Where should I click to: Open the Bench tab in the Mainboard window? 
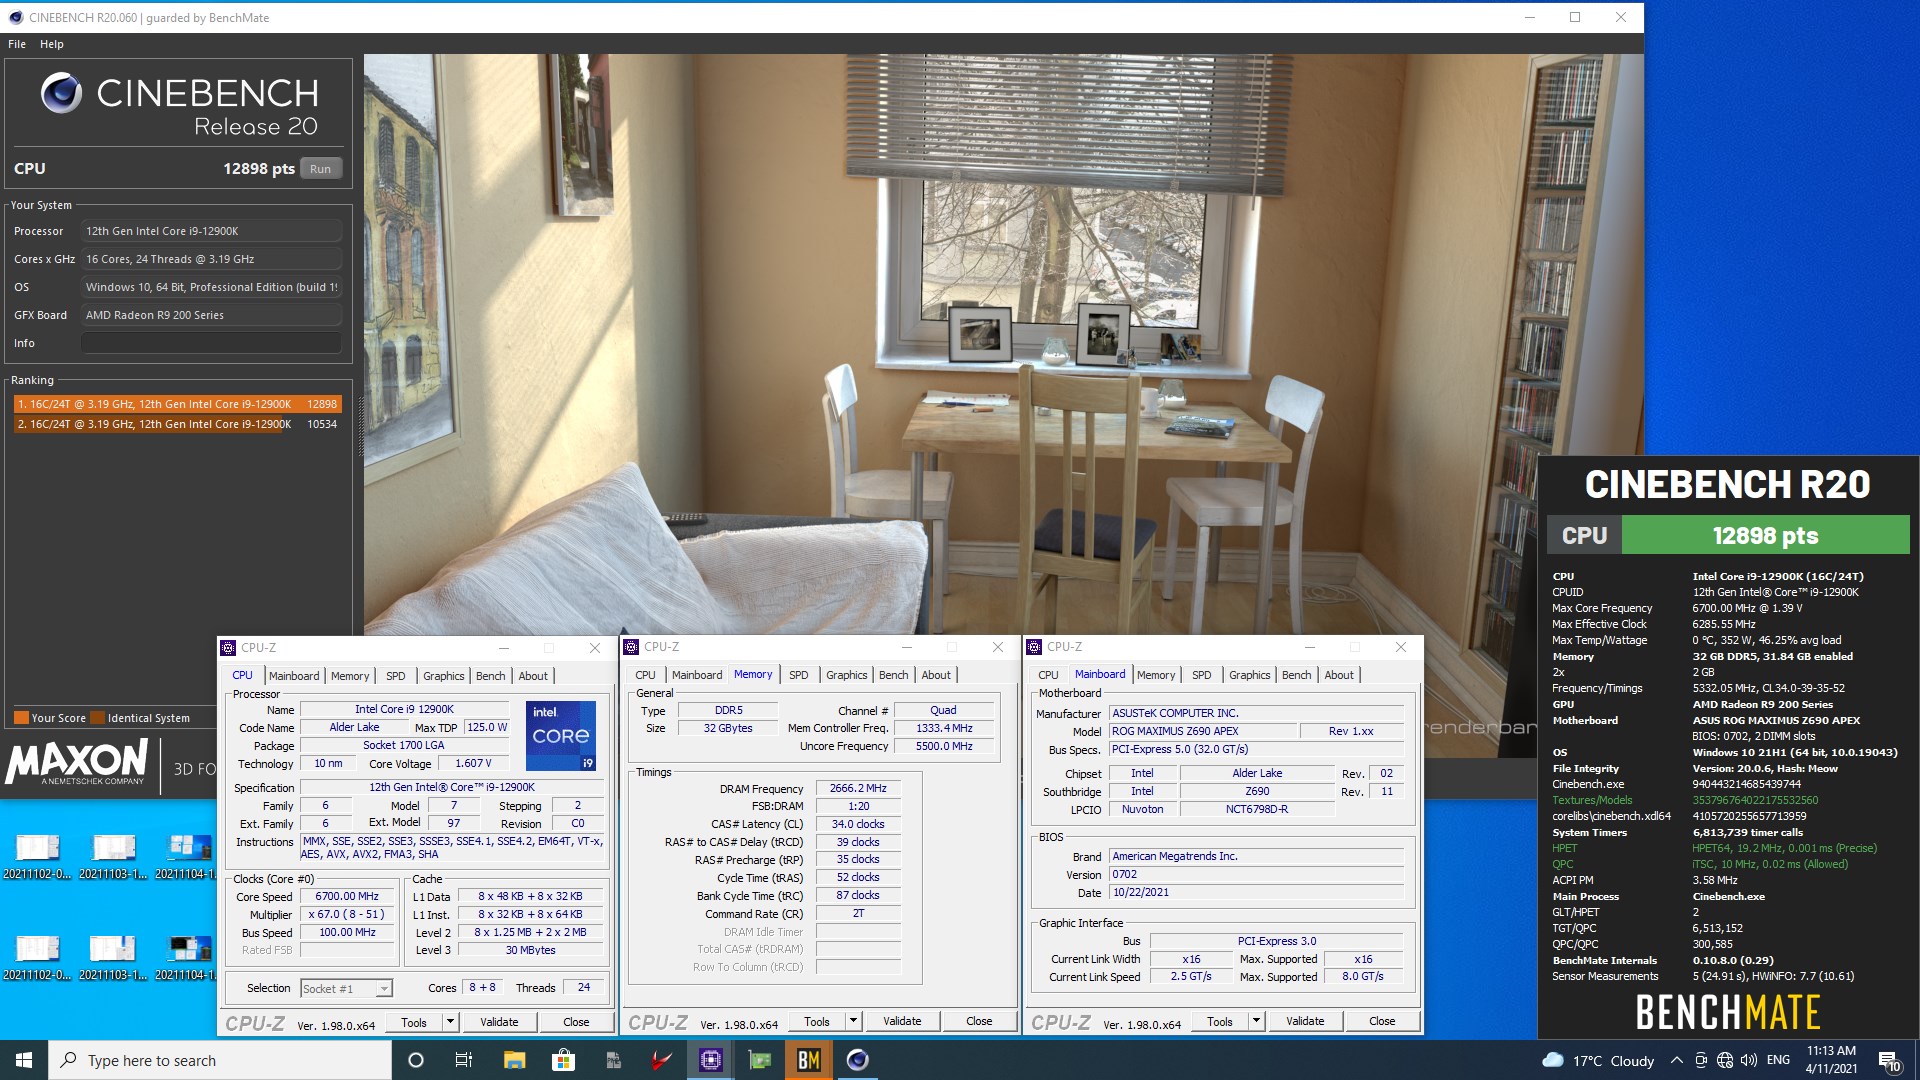1296,675
